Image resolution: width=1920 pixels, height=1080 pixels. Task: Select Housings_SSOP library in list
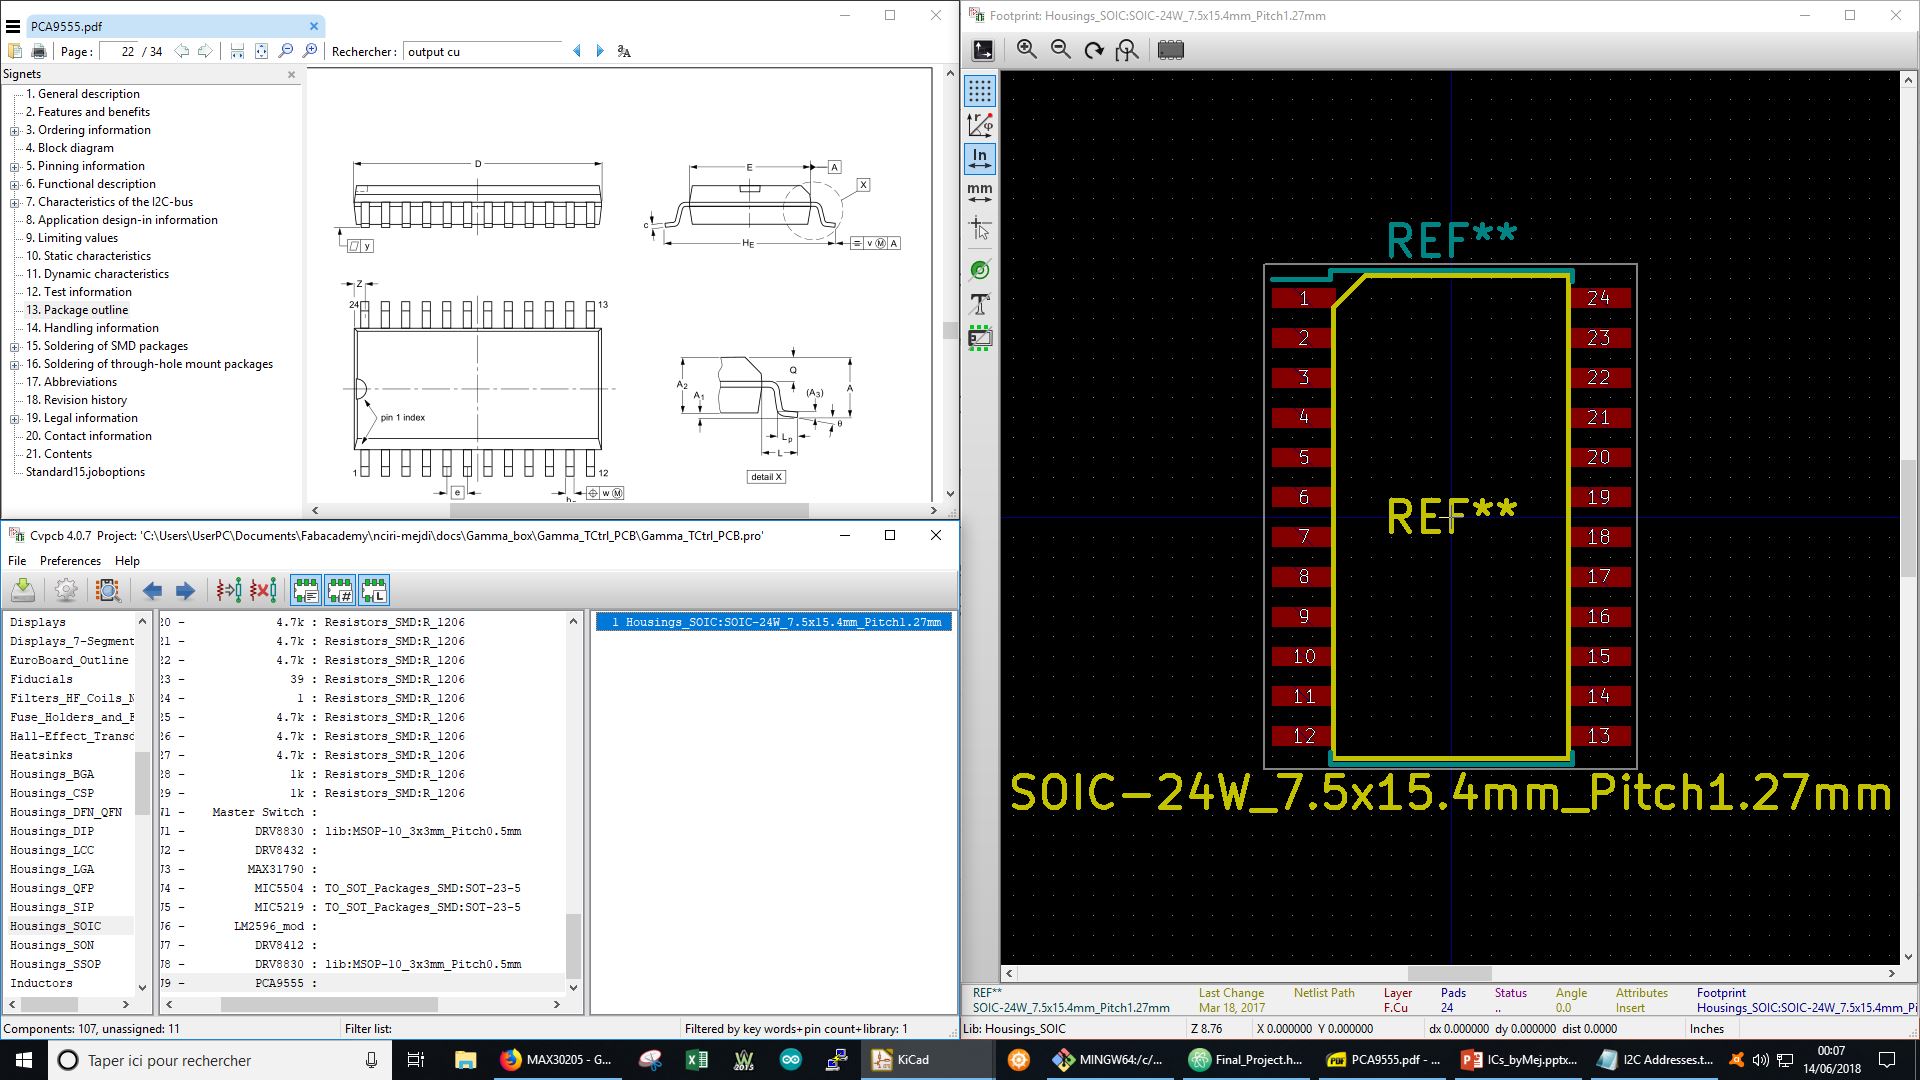tap(55, 964)
